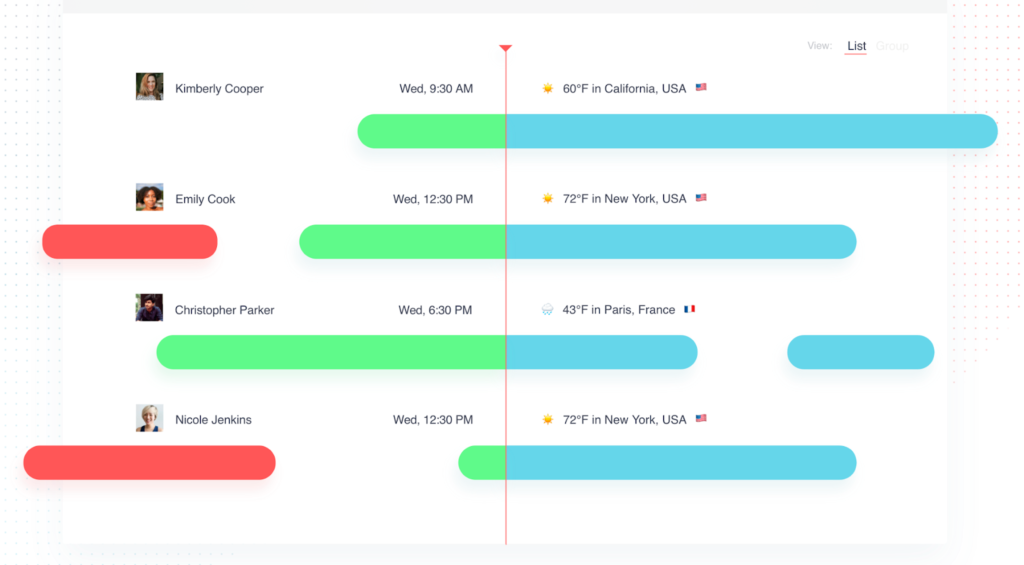Click Kimberly Cooper's blue timeline segment
Image resolution: width=1024 pixels, height=565 pixels.
[752, 131]
